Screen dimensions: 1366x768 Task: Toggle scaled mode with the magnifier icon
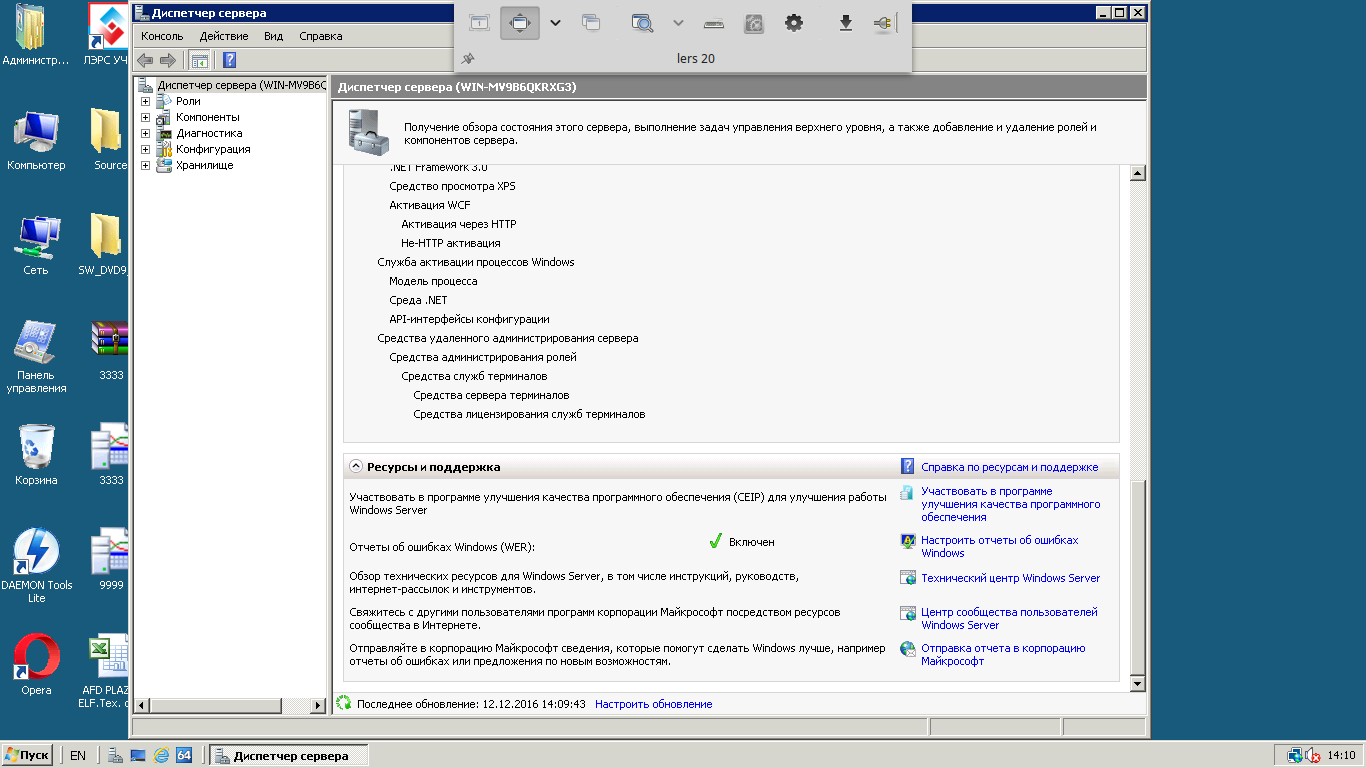pos(642,22)
